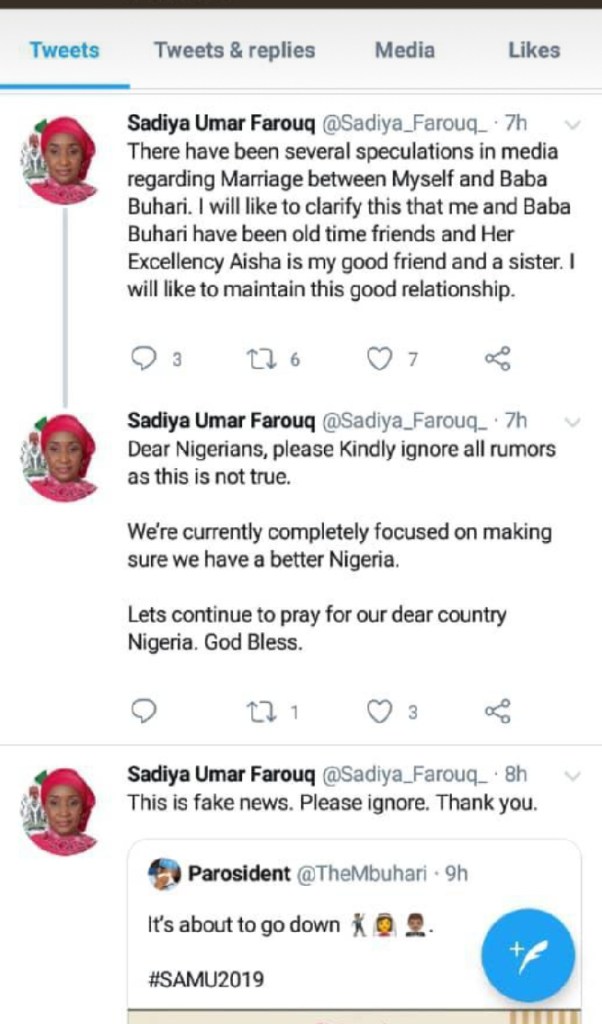Image resolution: width=602 pixels, height=1024 pixels.
Task: Tap Sadiya's avatar on the first tweet
Action: [60, 160]
